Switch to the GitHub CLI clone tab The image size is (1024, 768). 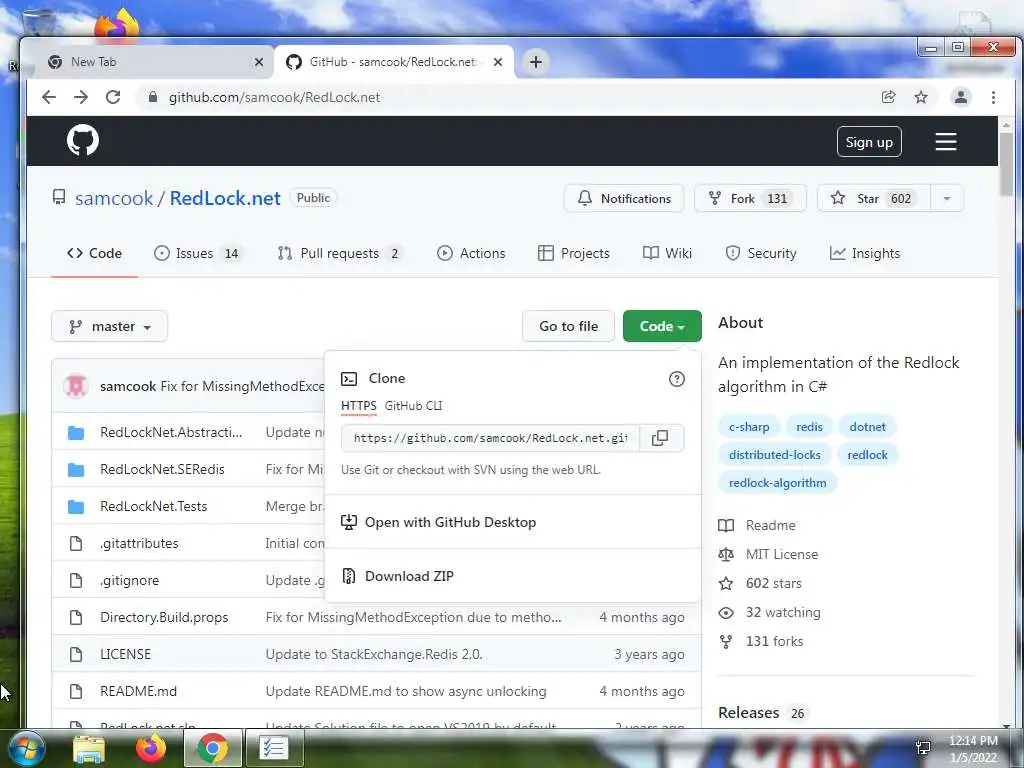coord(413,406)
